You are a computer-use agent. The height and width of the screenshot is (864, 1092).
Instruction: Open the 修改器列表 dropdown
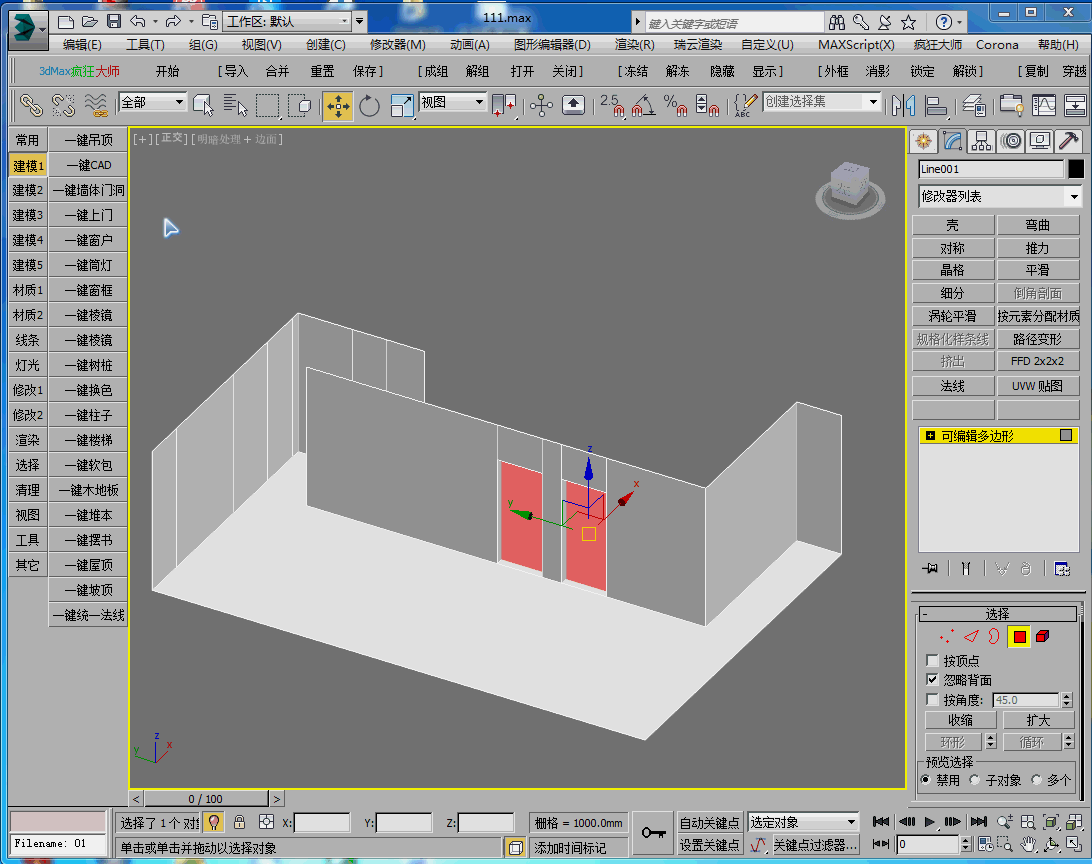[999, 196]
